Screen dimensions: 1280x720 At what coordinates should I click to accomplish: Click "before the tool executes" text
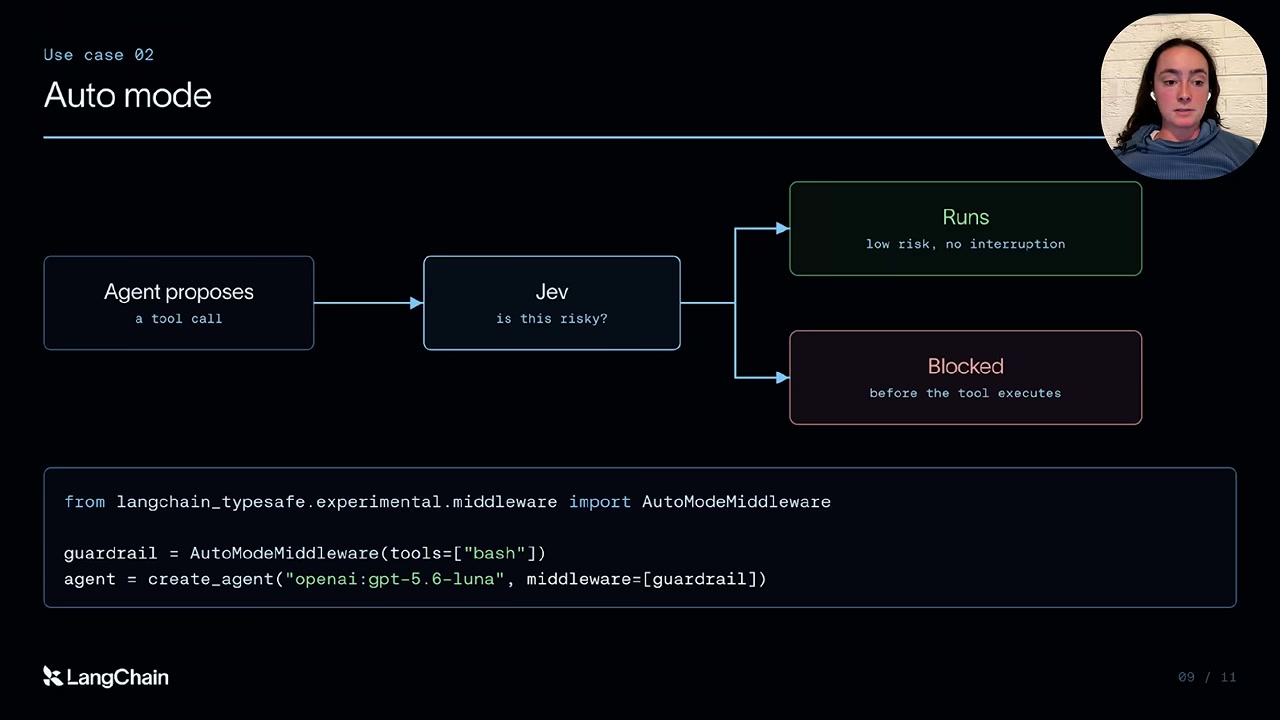[966, 393]
